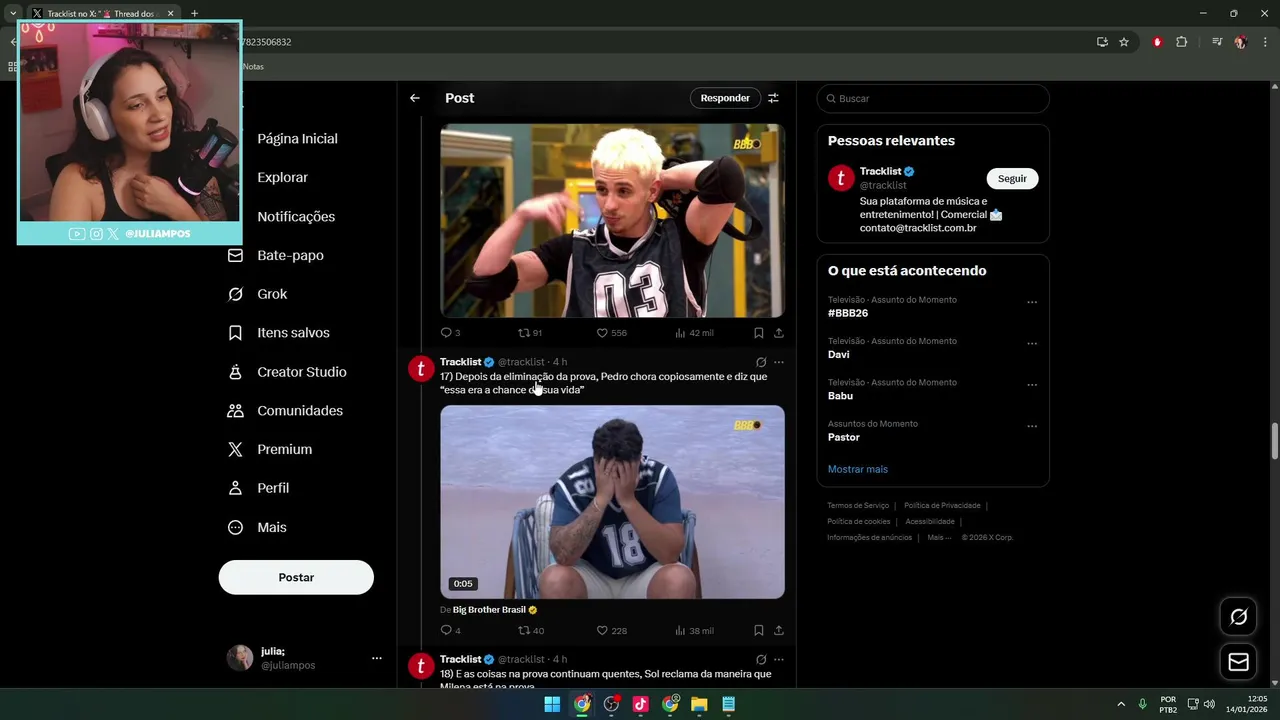Click page scrollbar thumb
Screen dimensions: 1280x720
pyautogui.click(x=1274, y=439)
